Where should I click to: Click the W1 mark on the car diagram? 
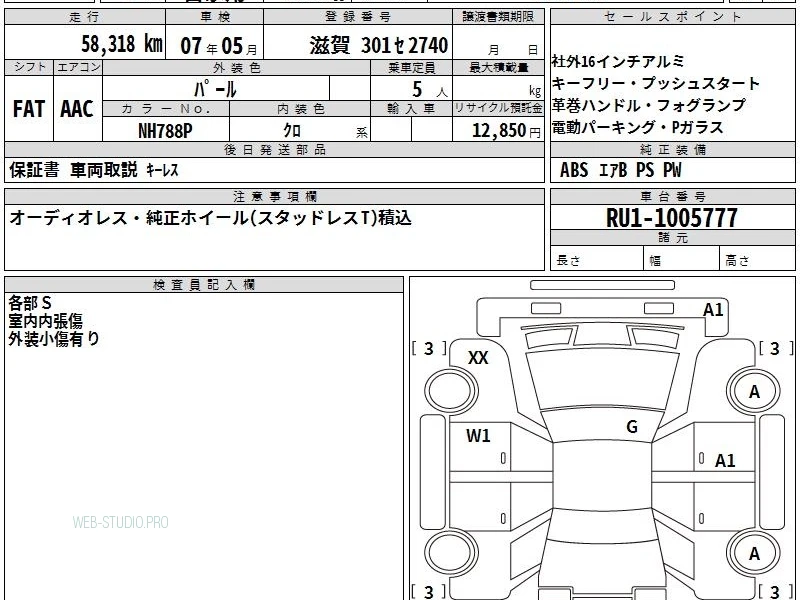tap(478, 436)
